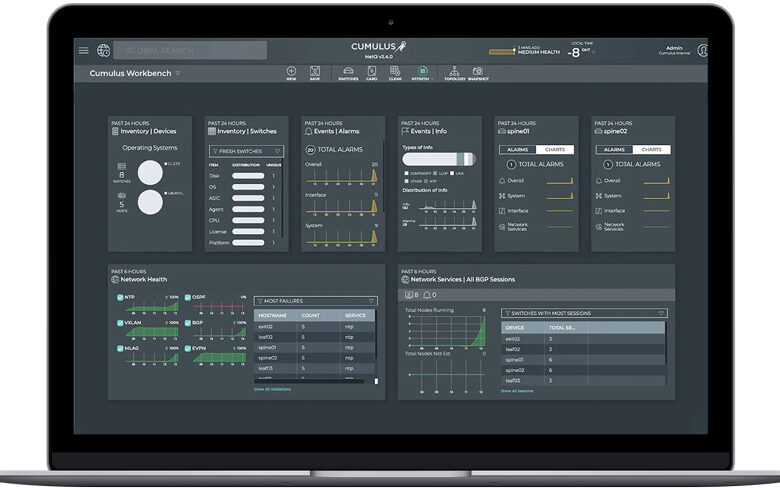Image resolution: width=780 pixels, height=490 pixels.
Task: Click Show All Sessions link
Action: 517,391
